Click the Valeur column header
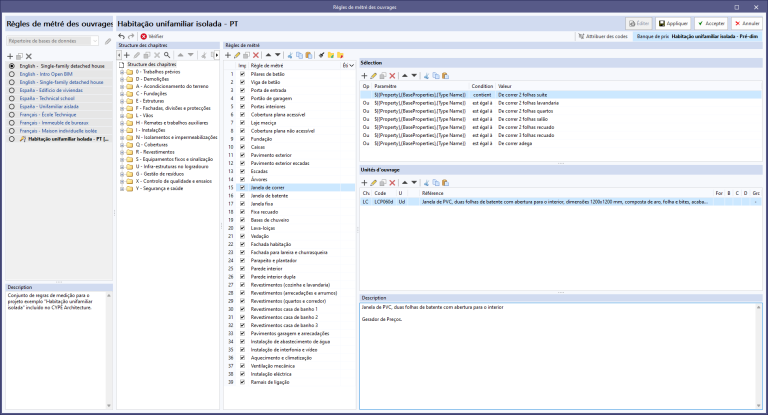Screen dimensions: 768x415 click(628, 86)
